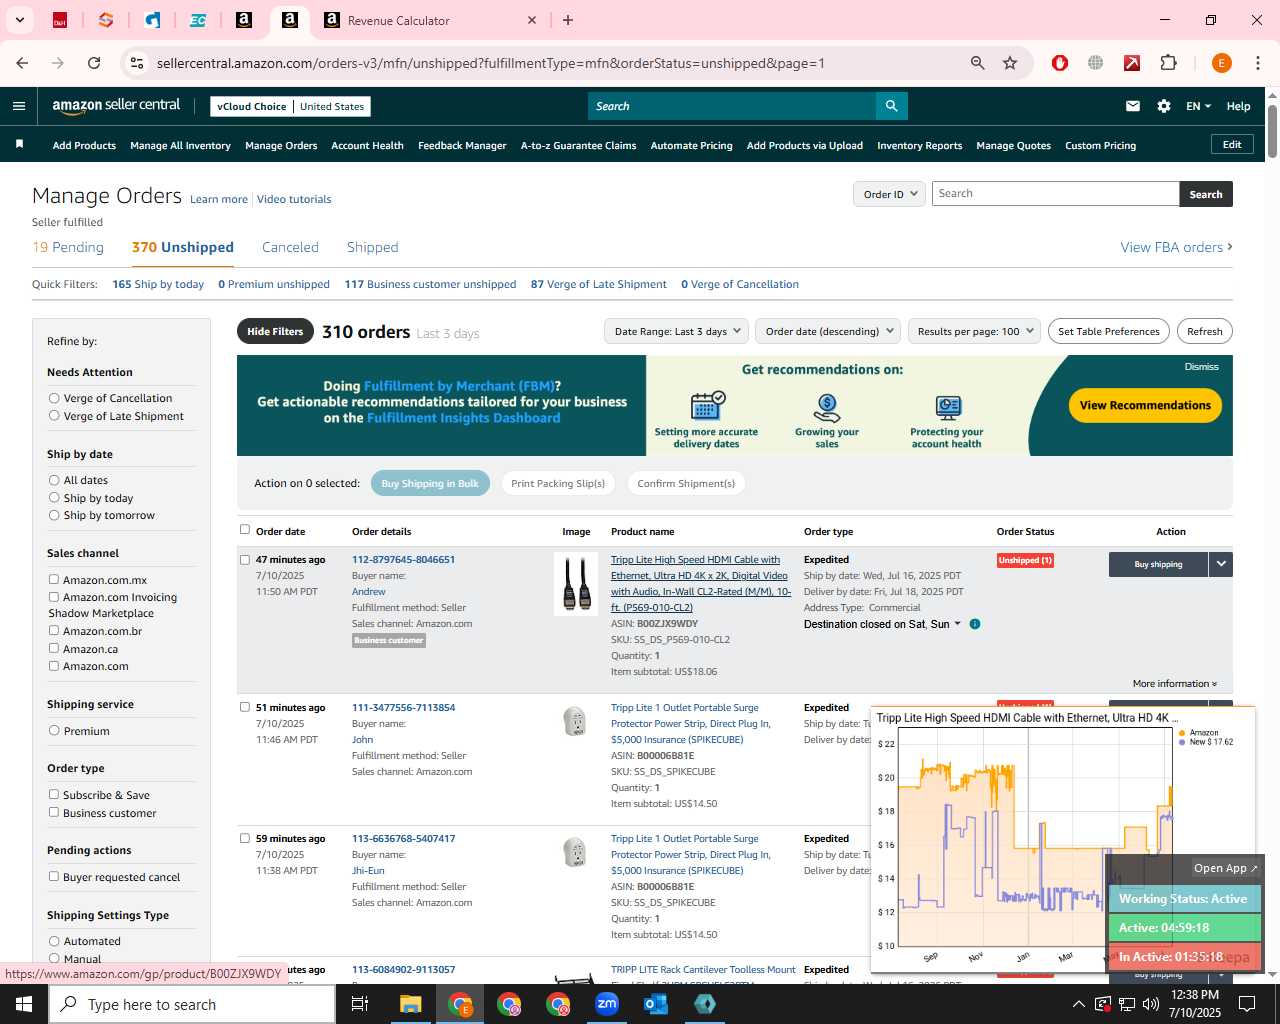The height and width of the screenshot is (1024, 1280).
Task: Open the EN language dropdown
Action: (1198, 106)
